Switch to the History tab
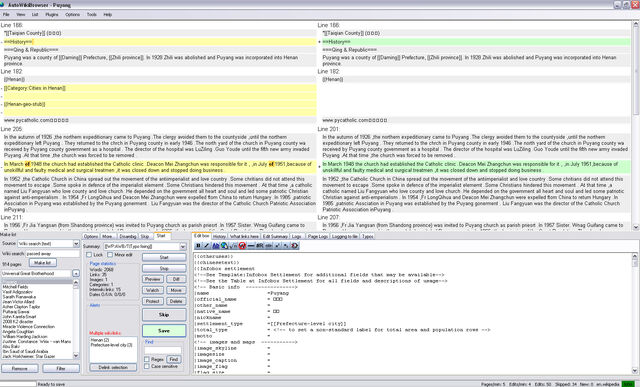 pyautogui.click(x=219, y=236)
